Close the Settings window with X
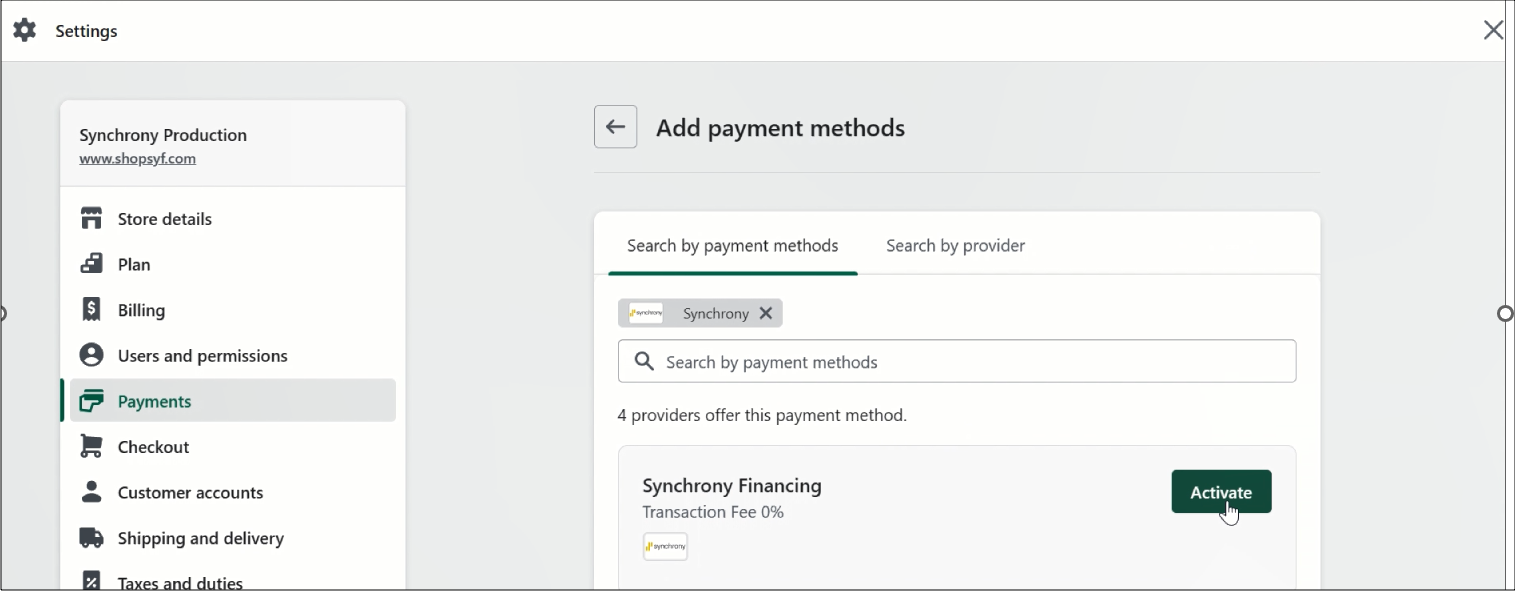Screen dimensions: 1515x591 pyautogui.click(x=1493, y=30)
